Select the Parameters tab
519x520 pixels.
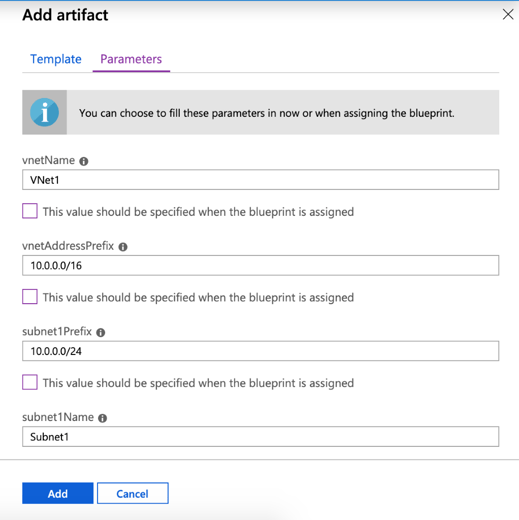[131, 59]
